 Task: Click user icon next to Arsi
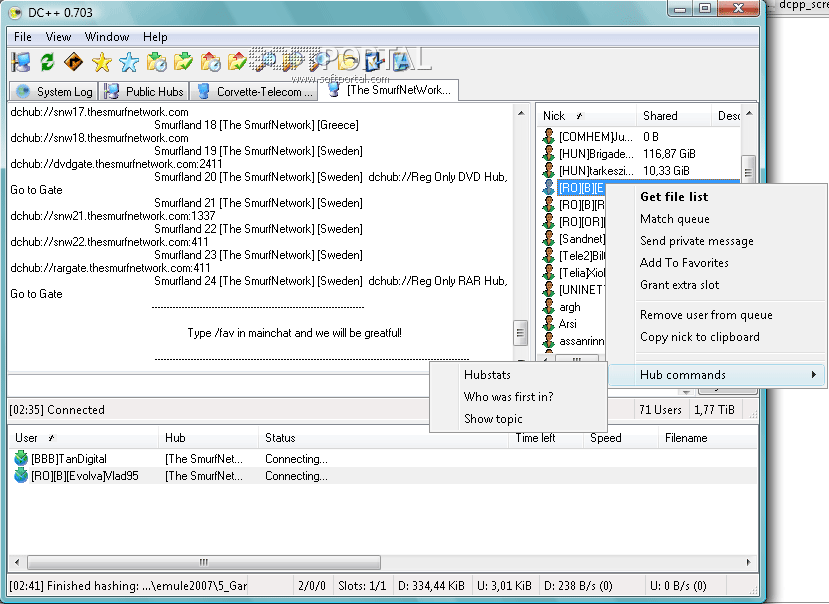548,324
